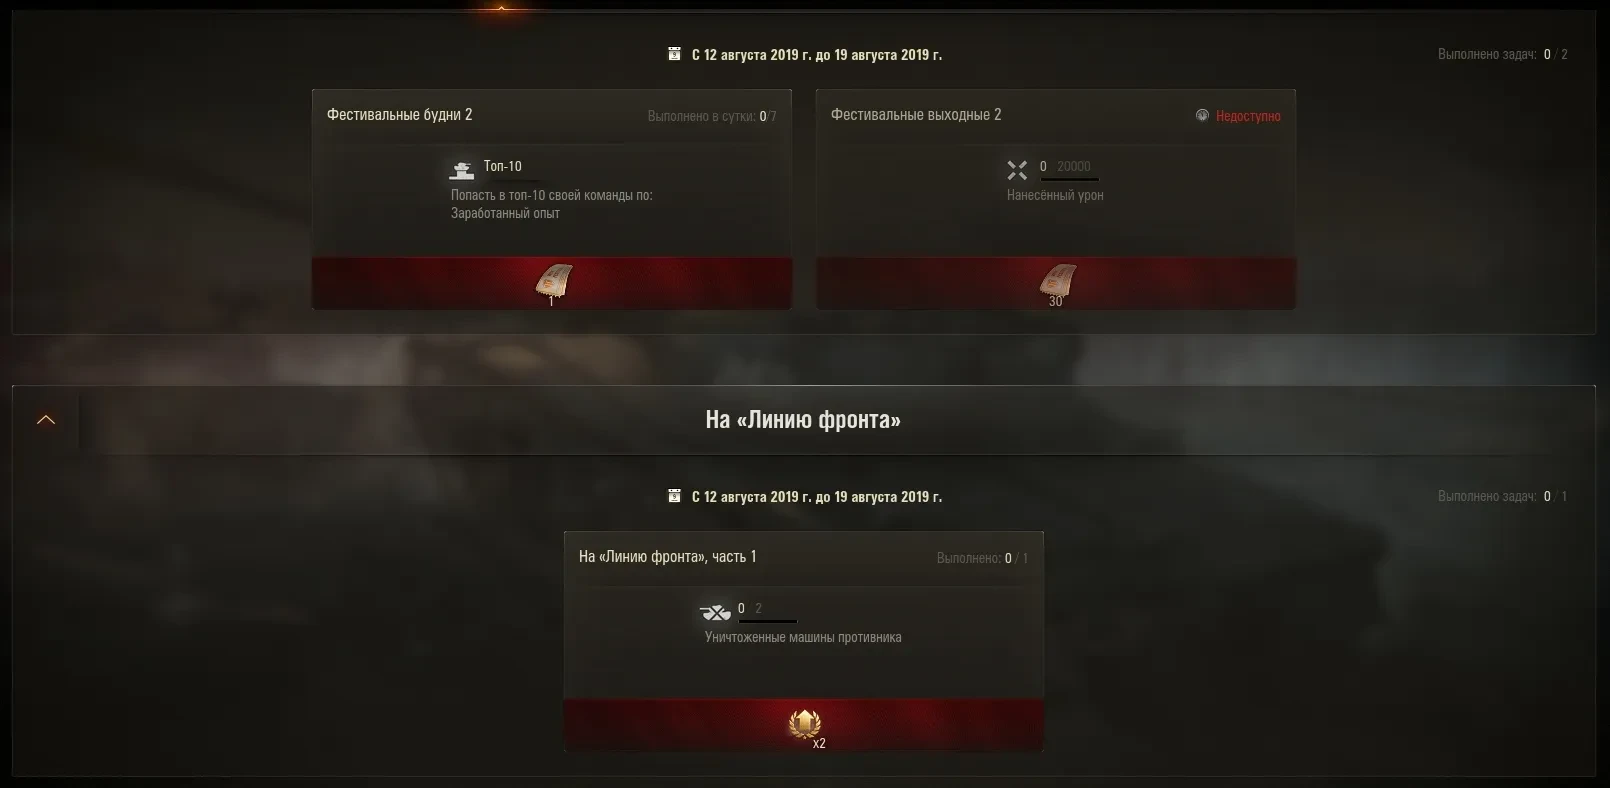Click the lock icon beside Недоступно
This screenshot has width=1610, height=788.
[x=1202, y=115]
